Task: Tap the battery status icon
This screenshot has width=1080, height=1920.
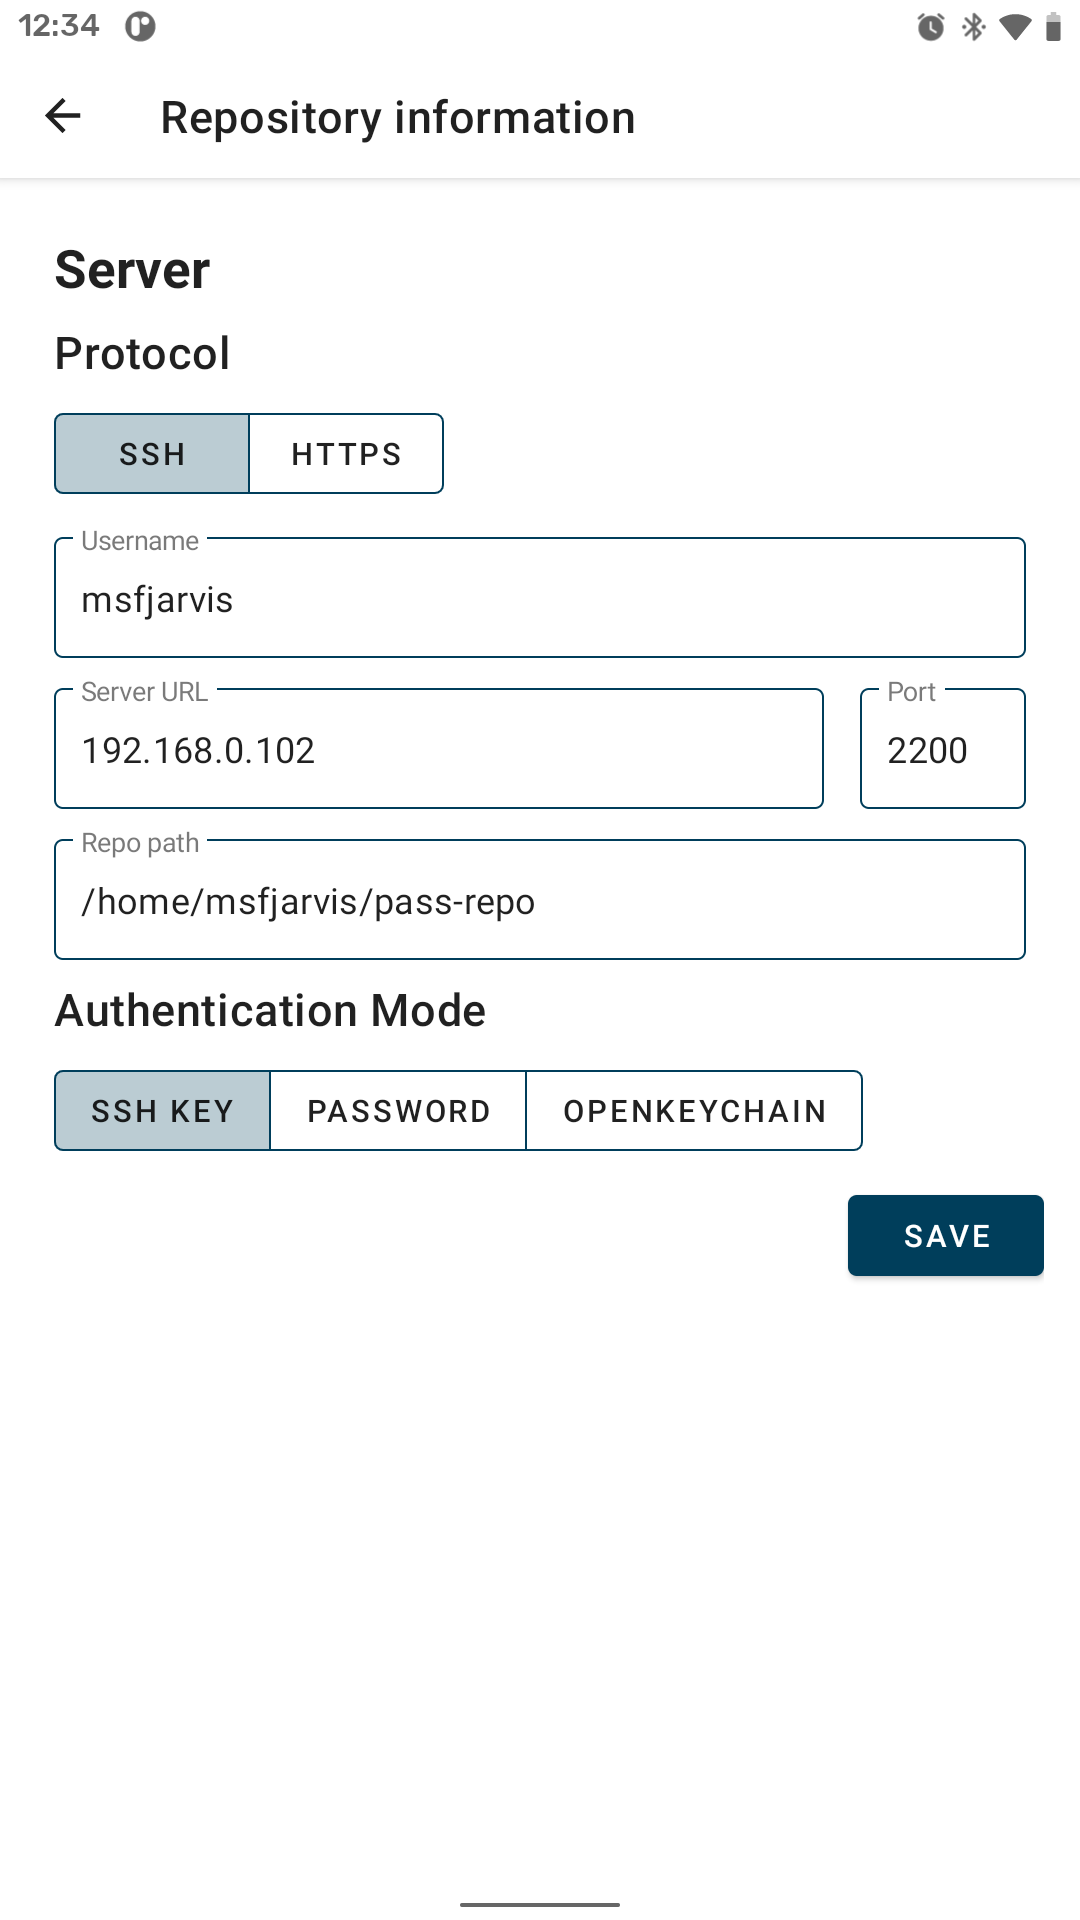Action: point(1052,27)
